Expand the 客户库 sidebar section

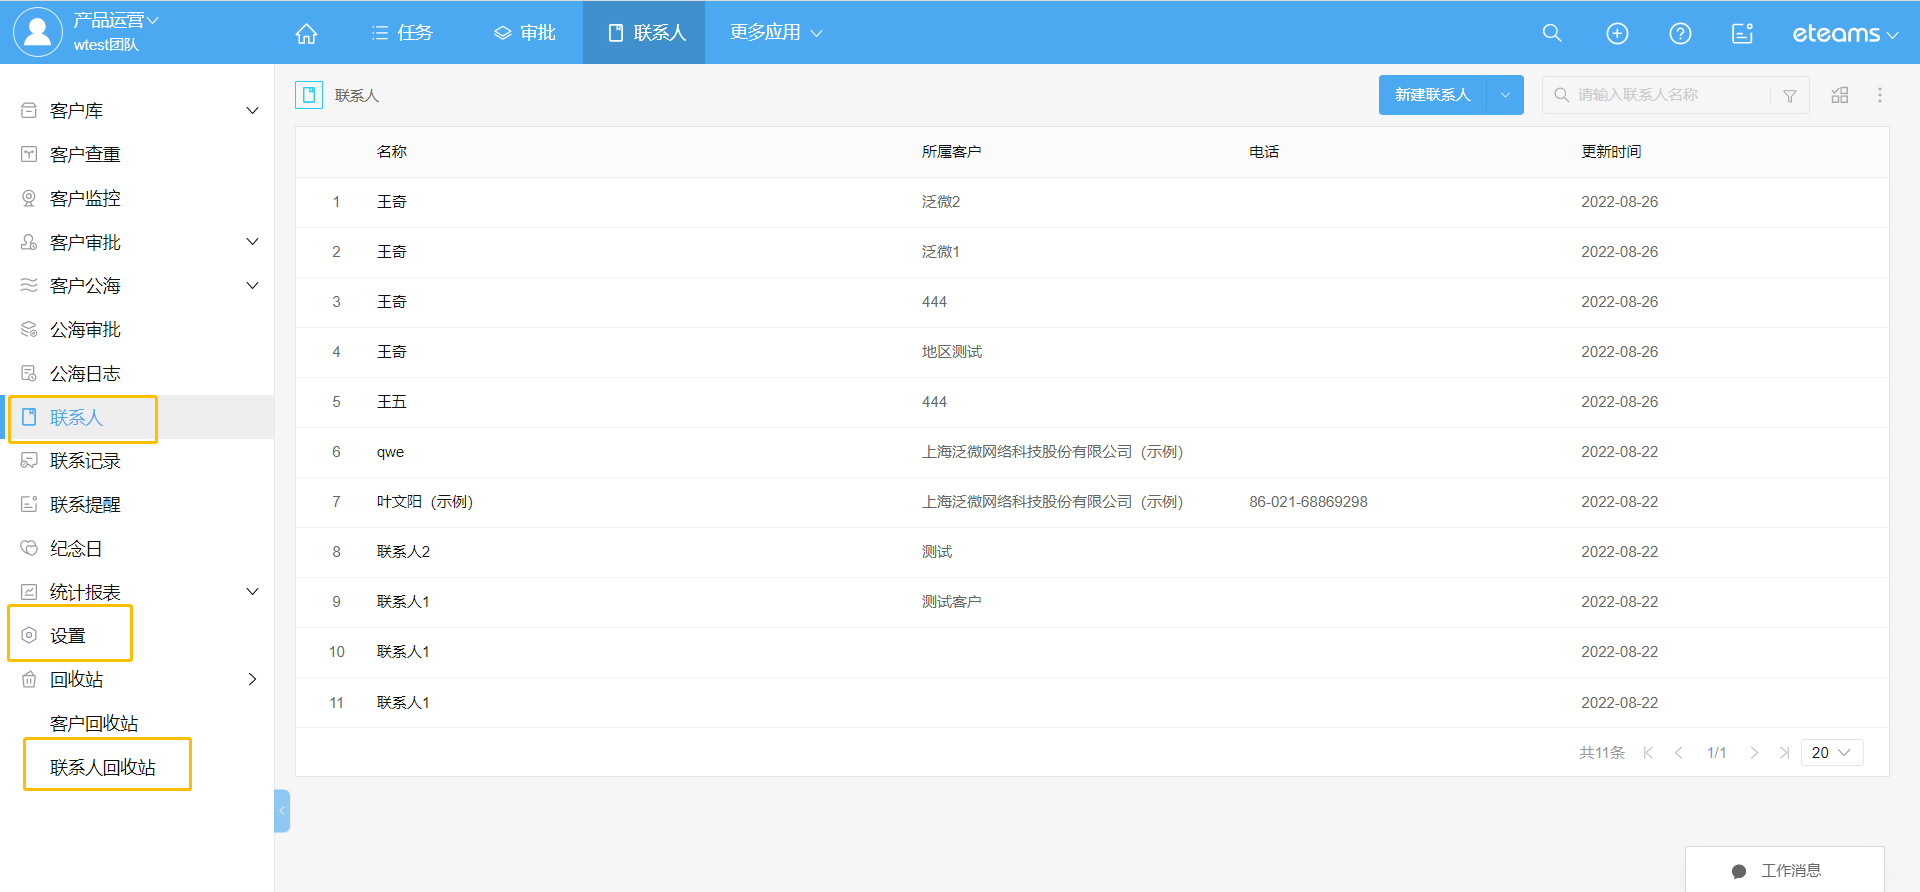click(x=252, y=110)
